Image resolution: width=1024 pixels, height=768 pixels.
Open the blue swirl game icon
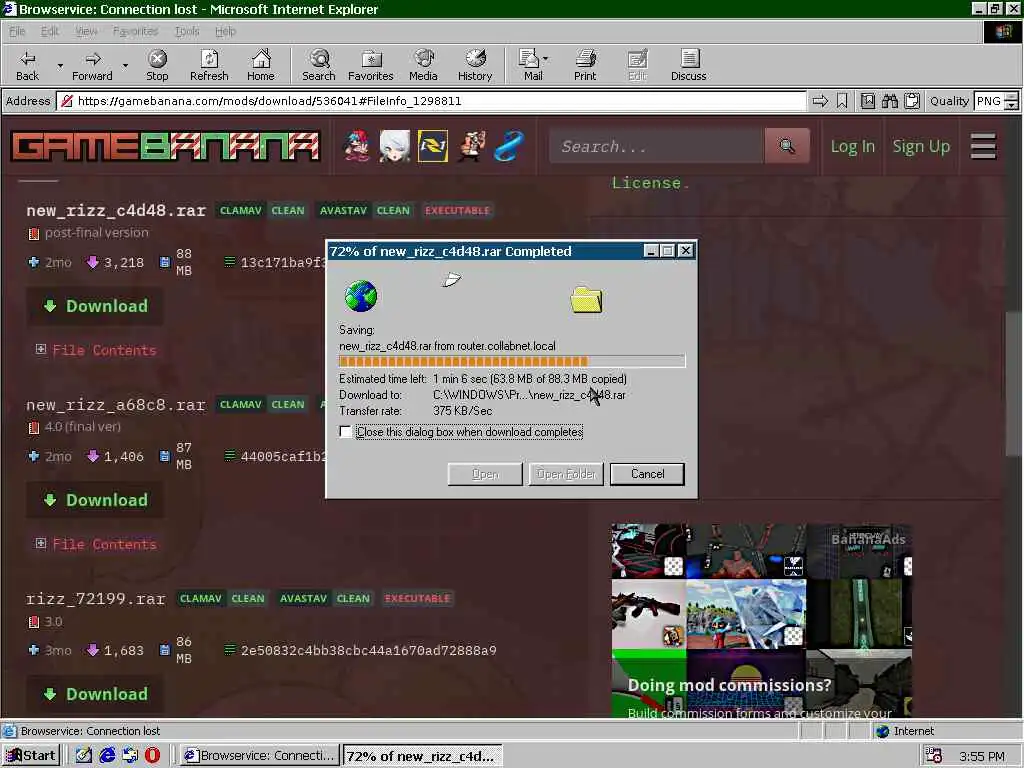(509, 146)
